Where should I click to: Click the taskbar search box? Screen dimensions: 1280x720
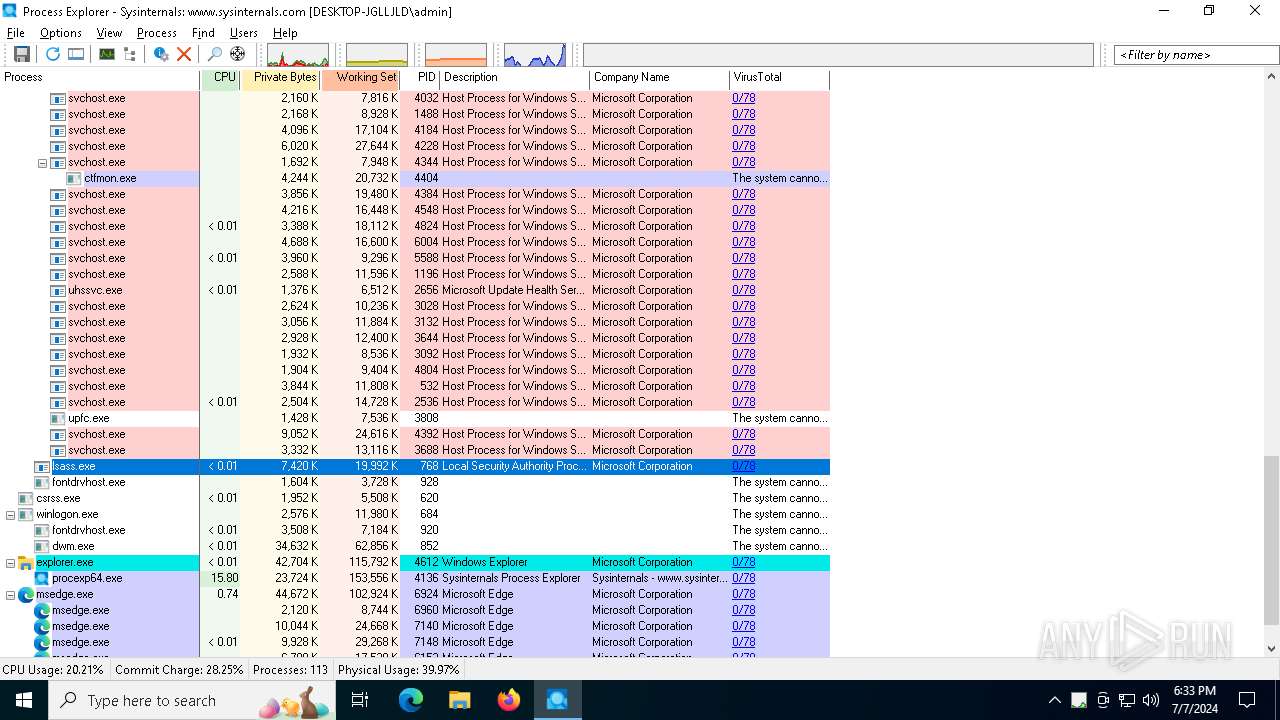coord(193,700)
